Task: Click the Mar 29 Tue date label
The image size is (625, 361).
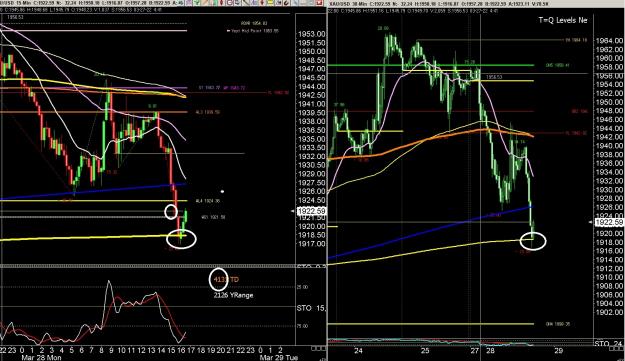Action: [279, 357]
